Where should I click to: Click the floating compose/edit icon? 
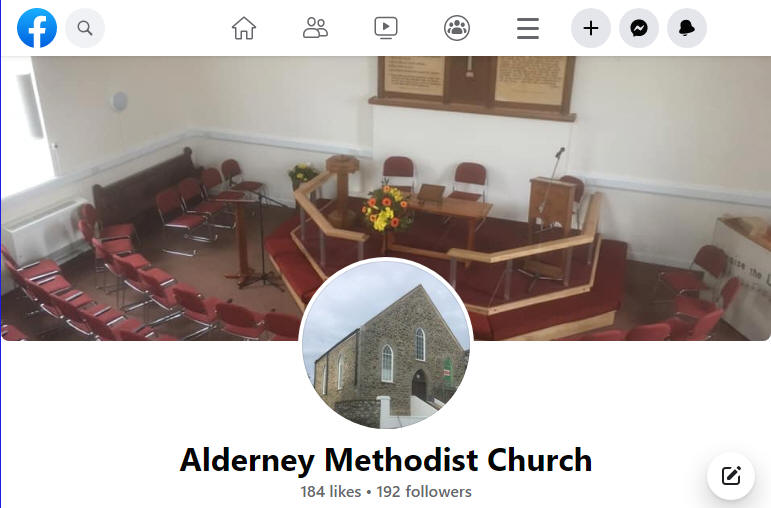pos(731,476)
